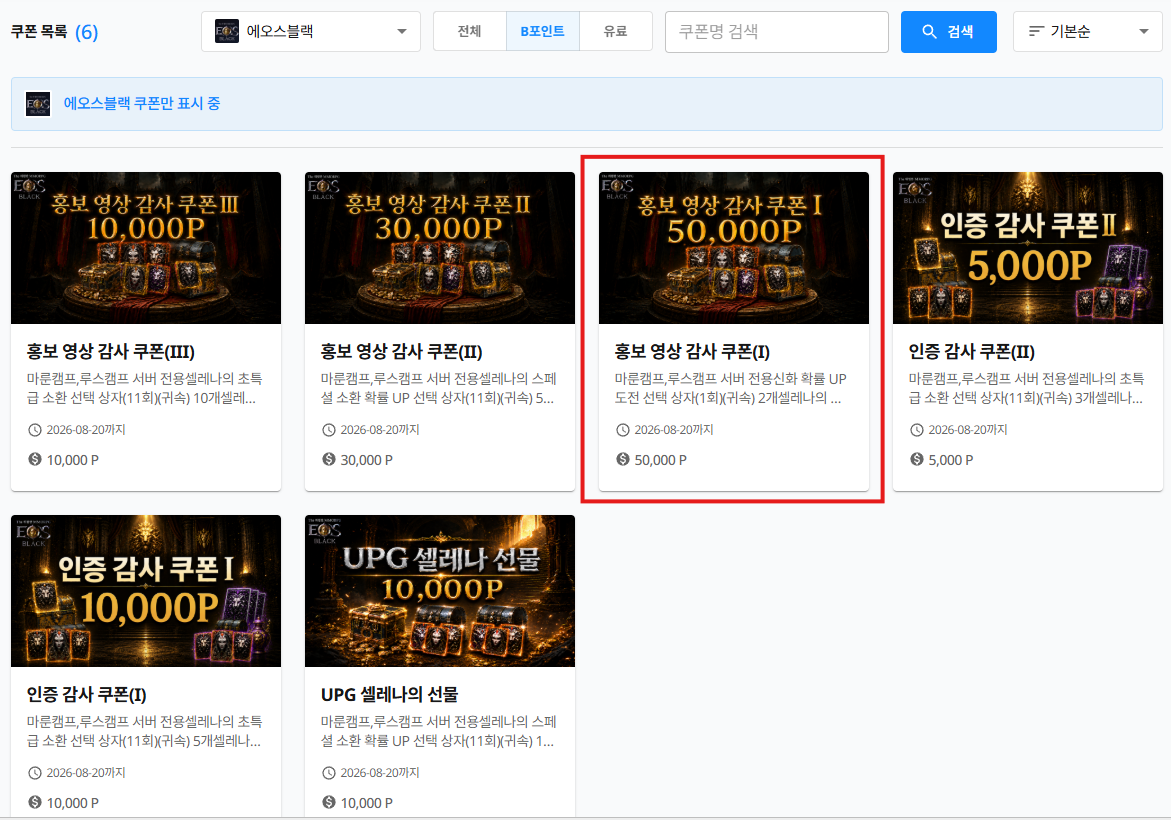Click the magnifier icon in 검색 button

(x=929, y=31)
